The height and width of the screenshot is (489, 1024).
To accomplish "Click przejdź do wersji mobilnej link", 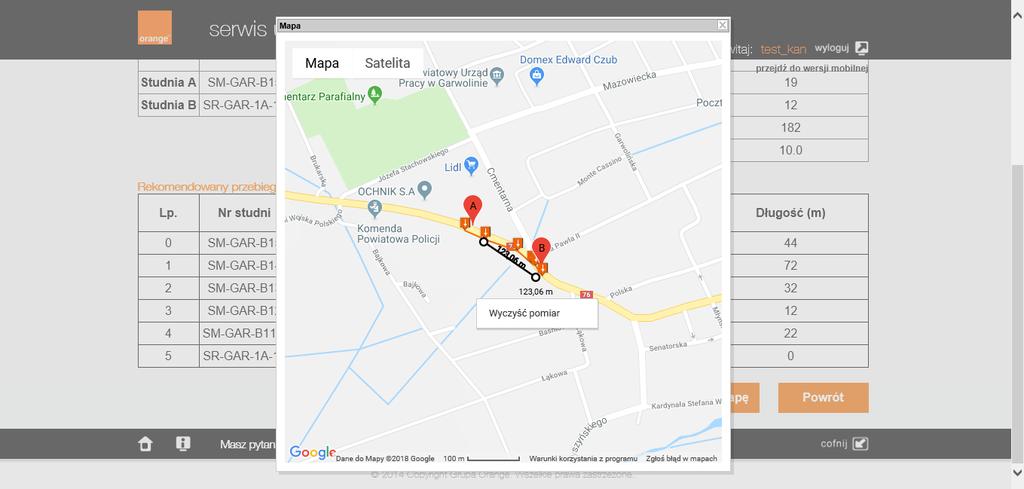I will (812, 68).
